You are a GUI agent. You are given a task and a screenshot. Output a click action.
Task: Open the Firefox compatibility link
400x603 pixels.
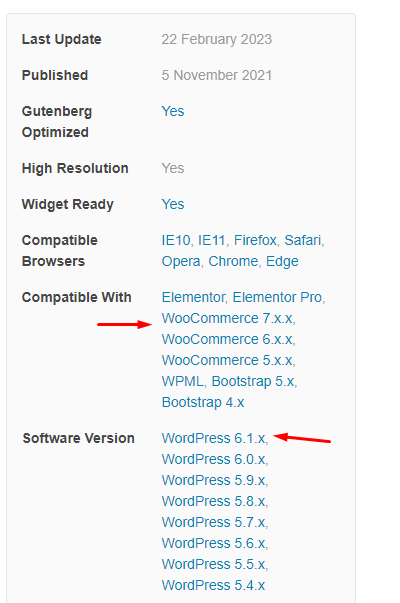point(255,240)
